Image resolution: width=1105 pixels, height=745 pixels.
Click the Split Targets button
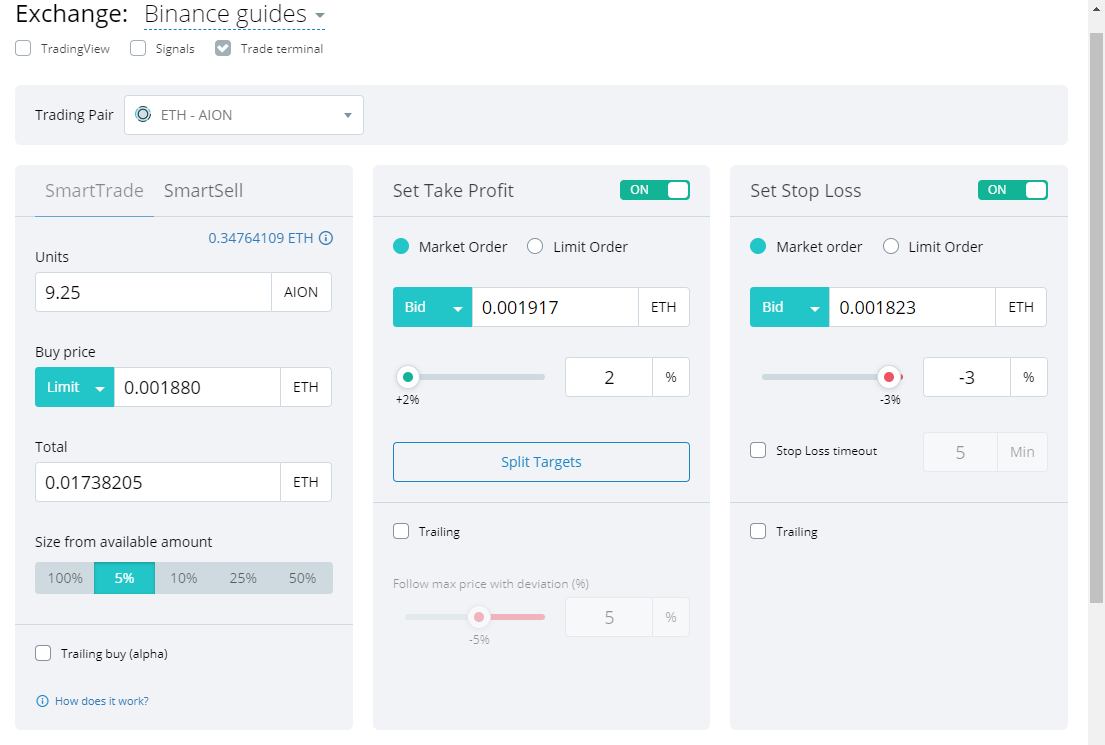541,462
